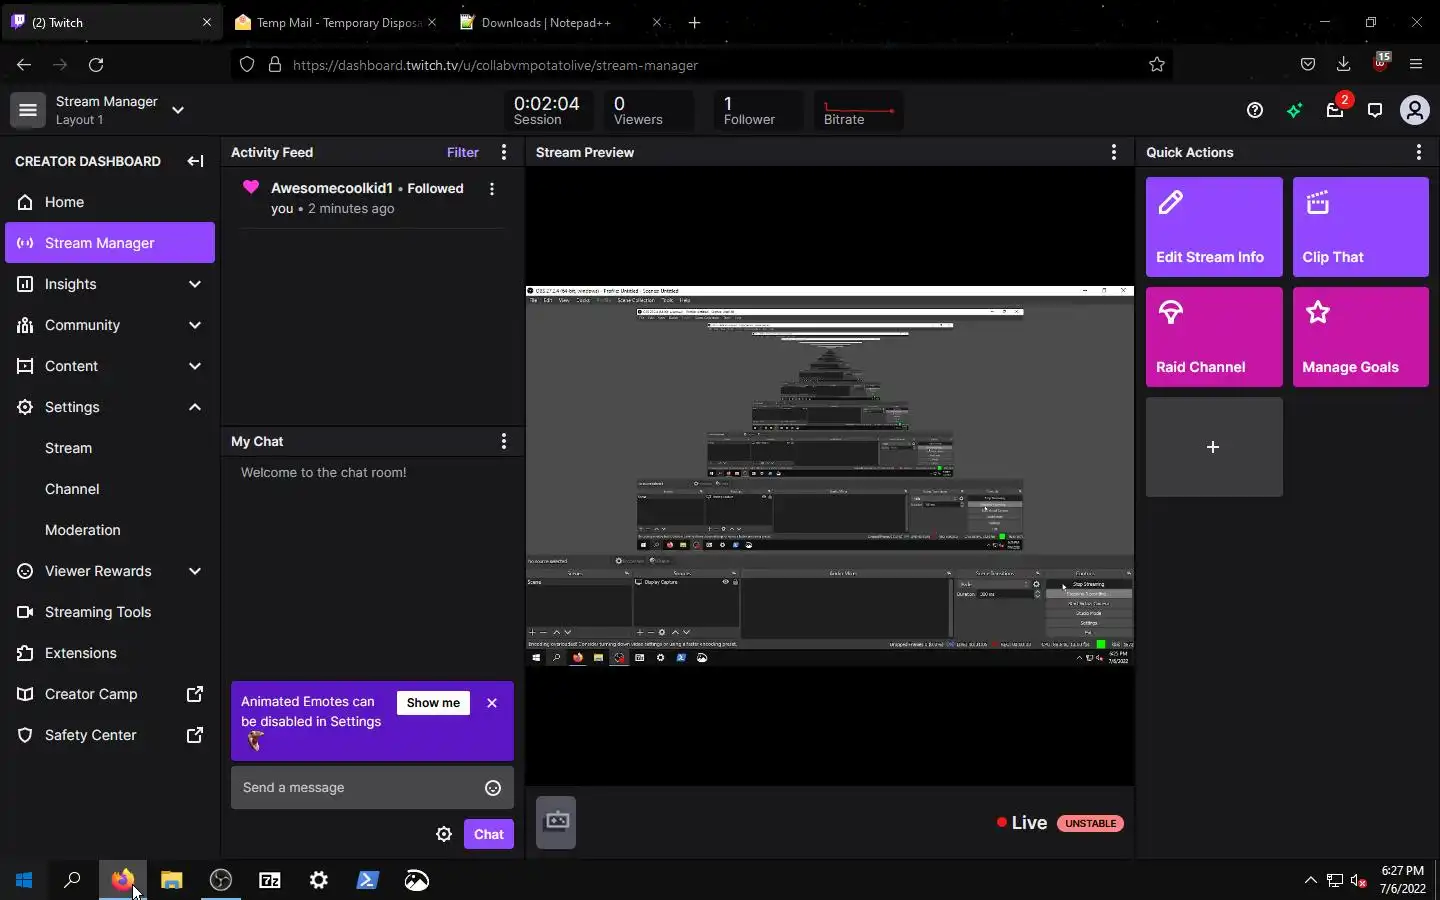
Task: Open Stream Preview options menu
Action: tap(1114, 152)
